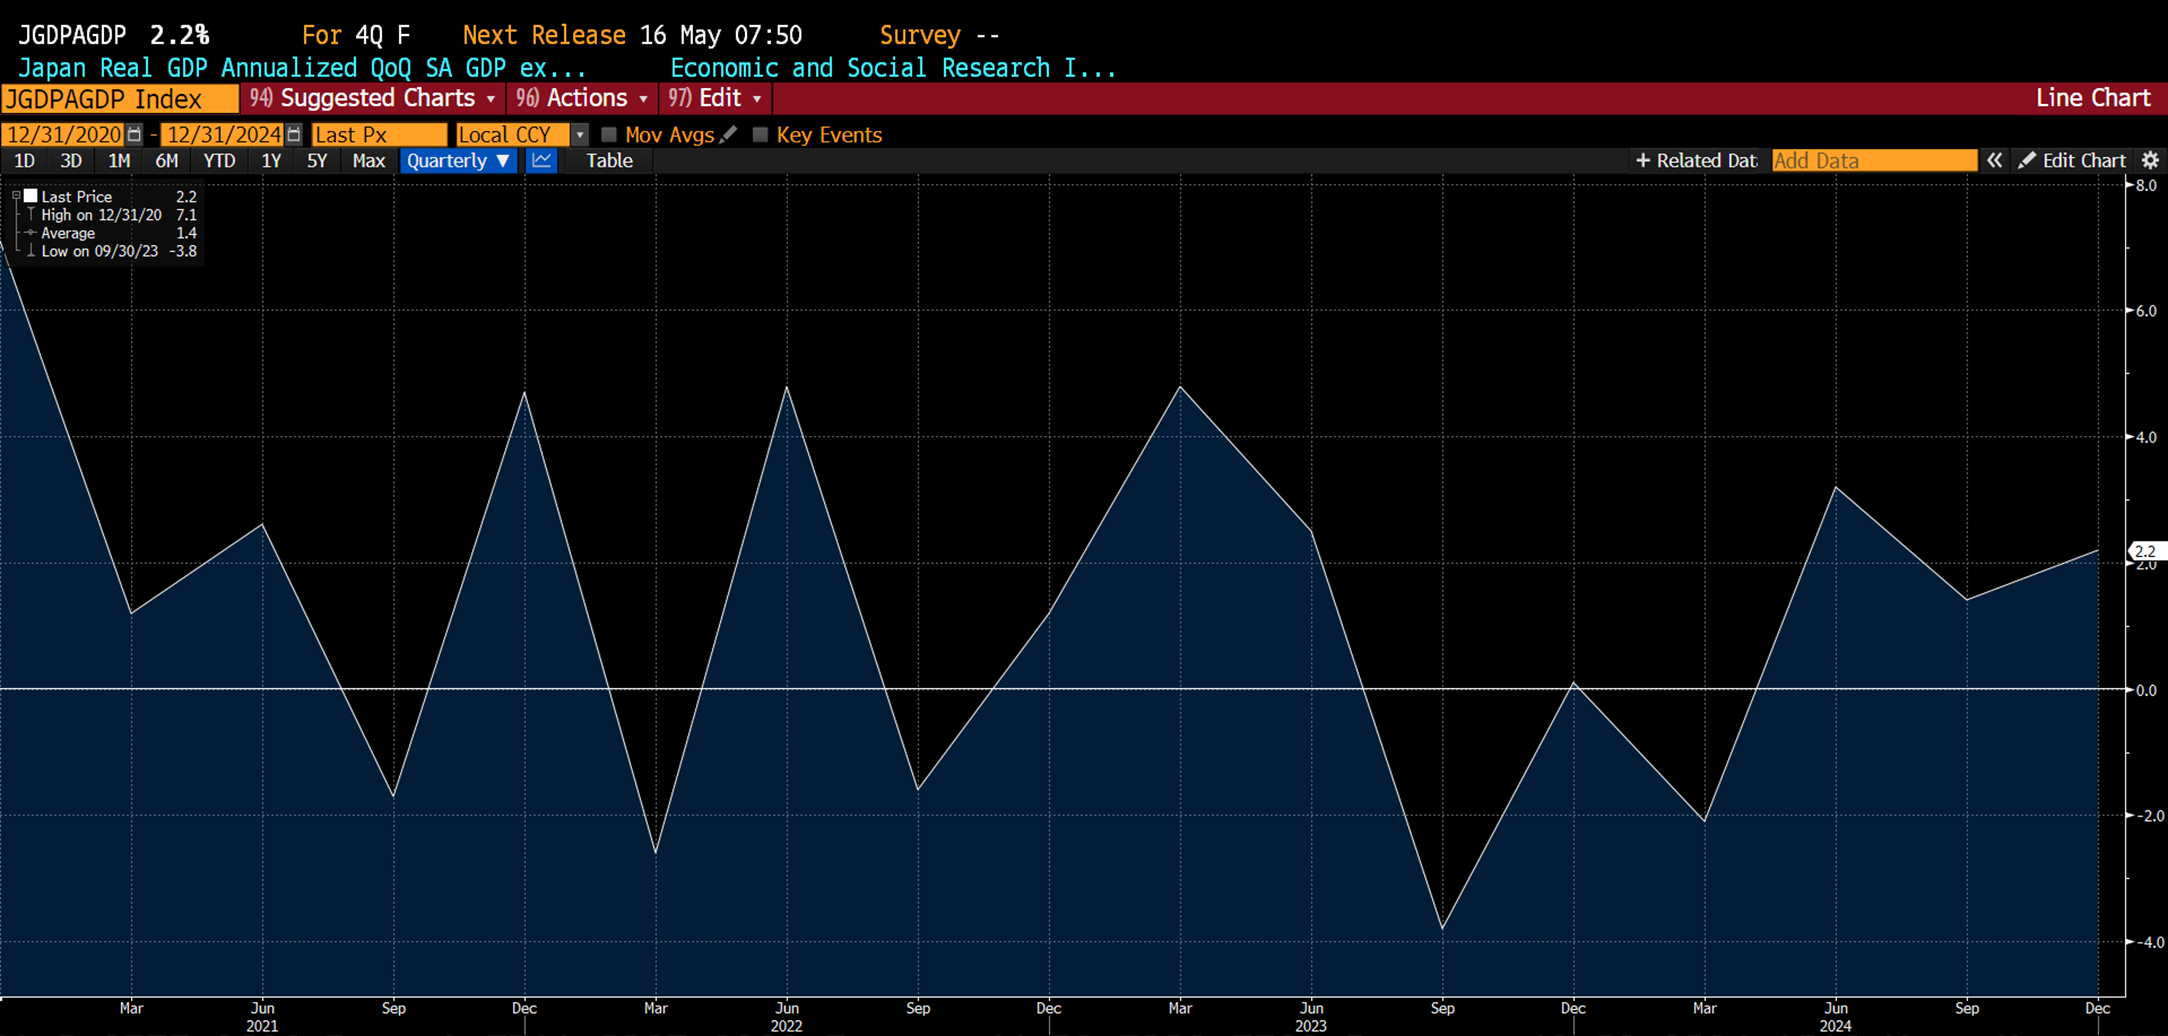
Task: Select the 6M range tab
Action: pyautogui.click(x=167, y=161)
